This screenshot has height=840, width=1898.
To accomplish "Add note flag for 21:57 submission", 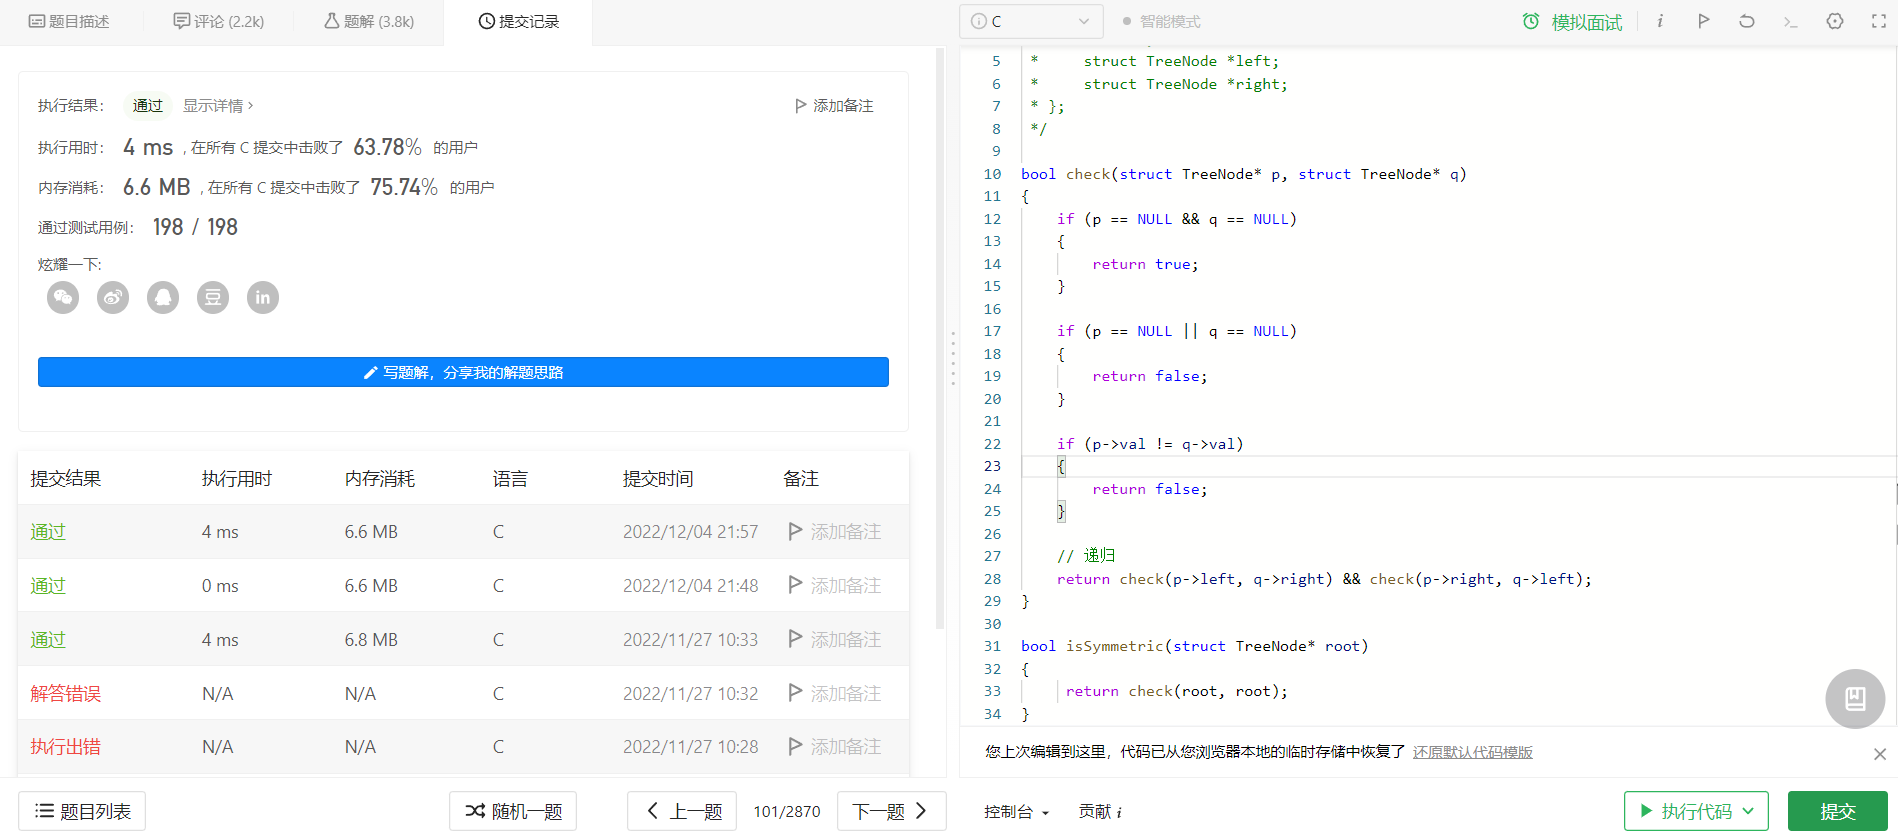I will [835, 531].
